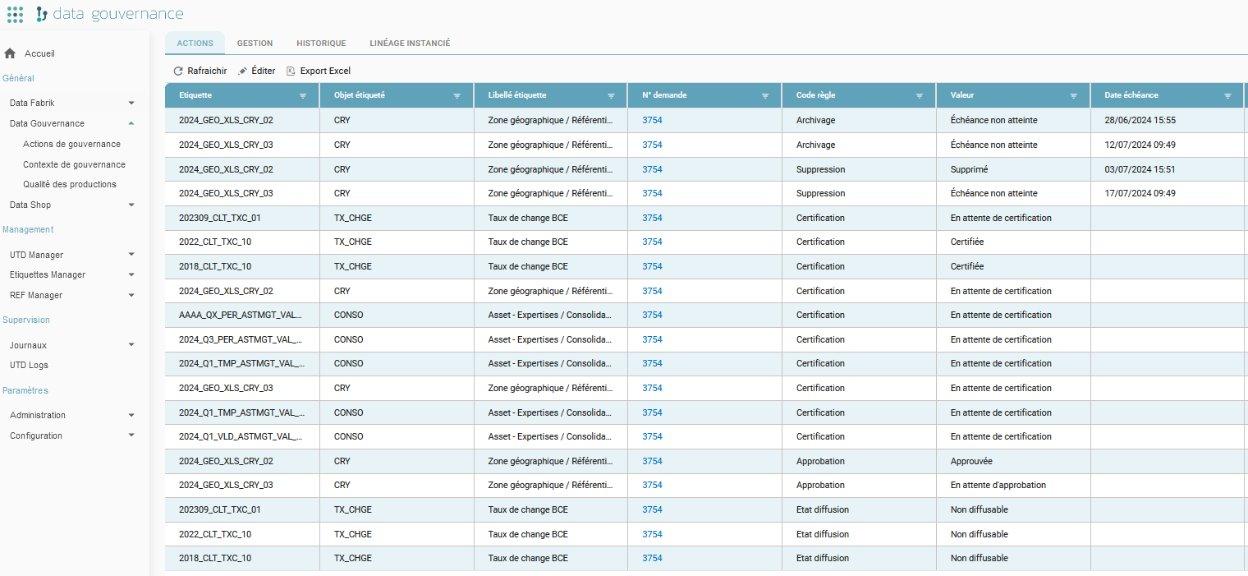Viewport: 1248px width, 576px height.
Task: Select the 2024_Q1_VLD_ASTMGT_VAL row label
Action: 240,436
